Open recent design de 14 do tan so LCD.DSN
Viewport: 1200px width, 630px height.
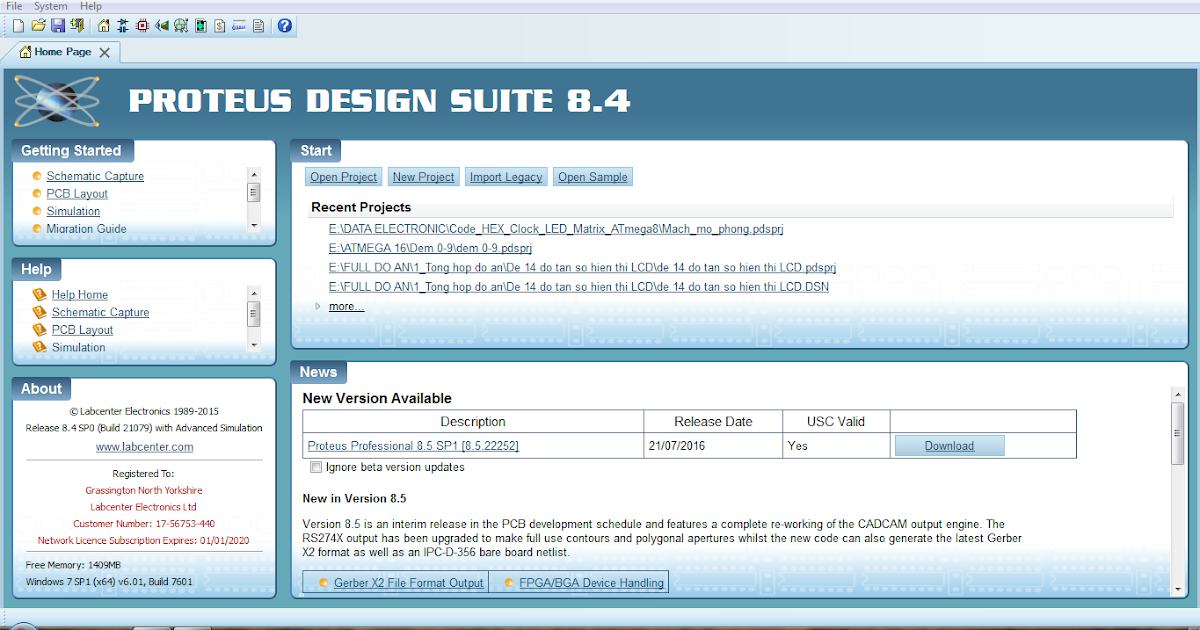(578, 287)
